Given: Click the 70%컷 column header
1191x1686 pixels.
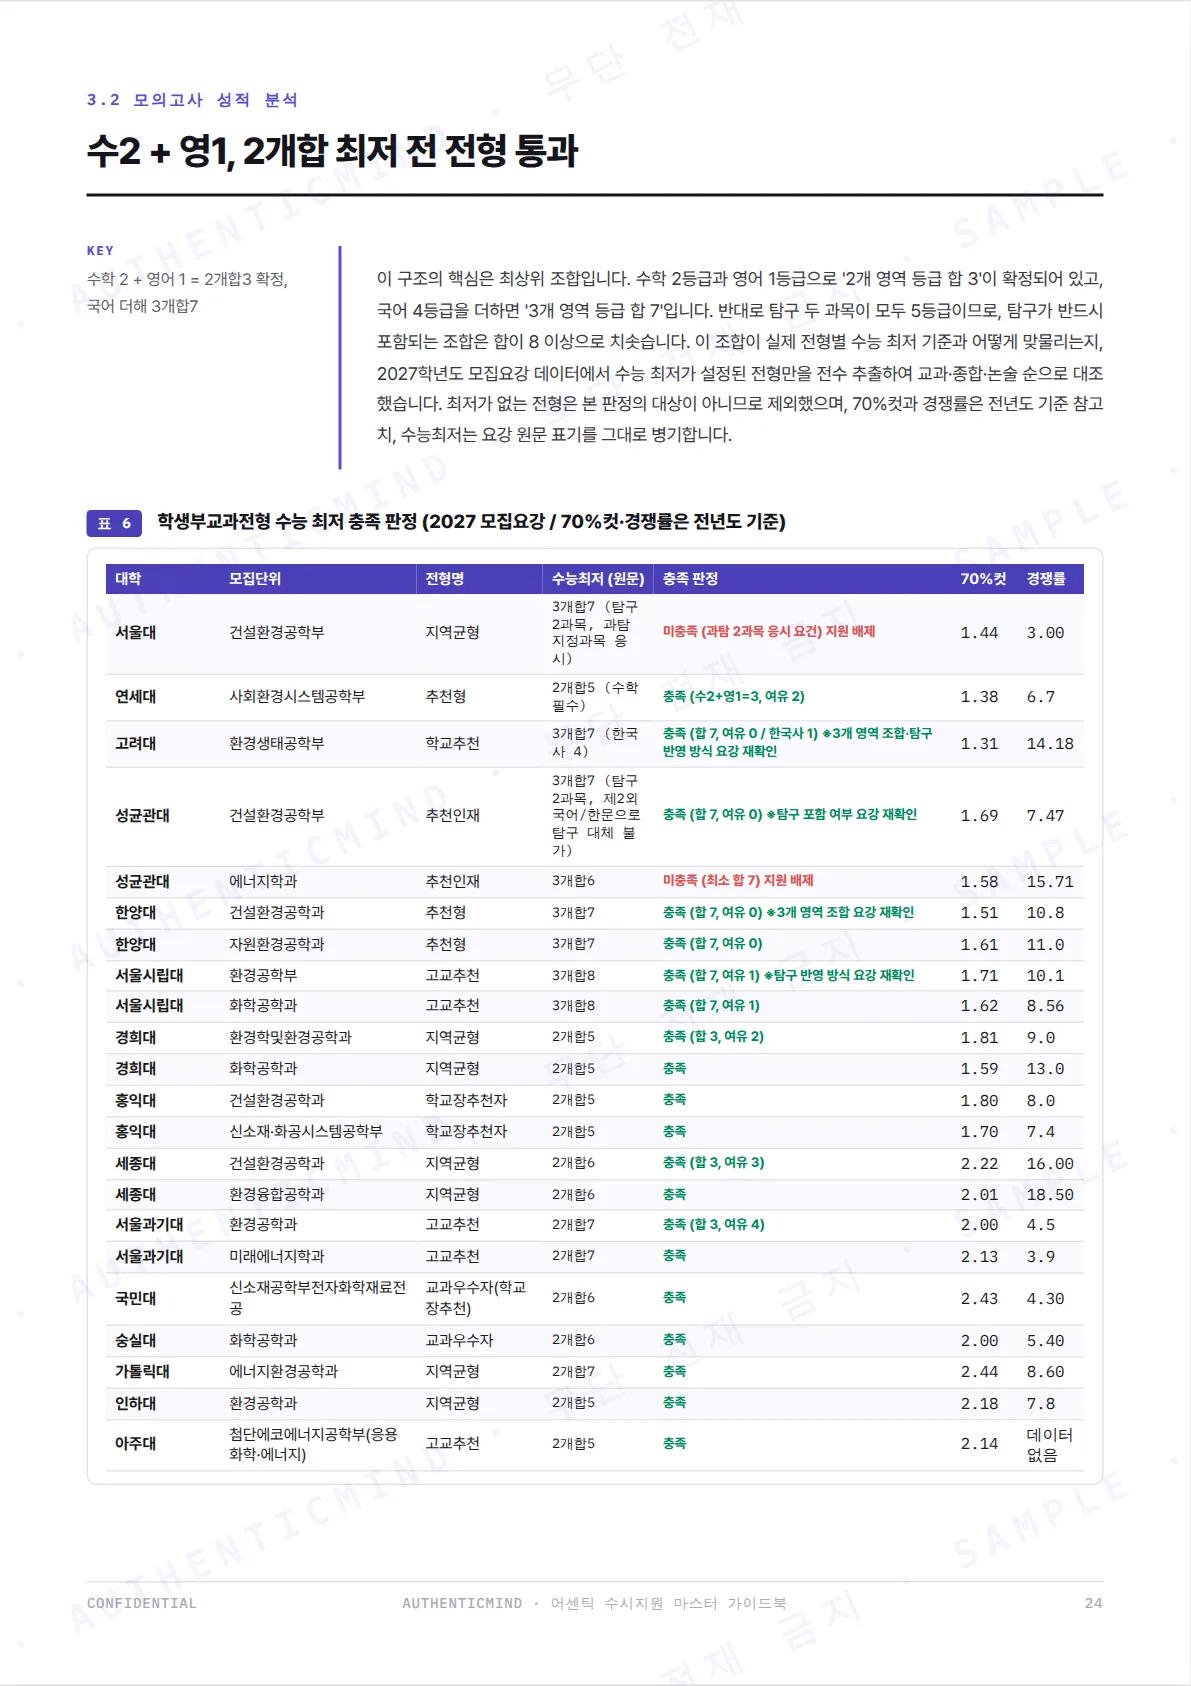Looking at the screenshot, I should click(983, 579).
